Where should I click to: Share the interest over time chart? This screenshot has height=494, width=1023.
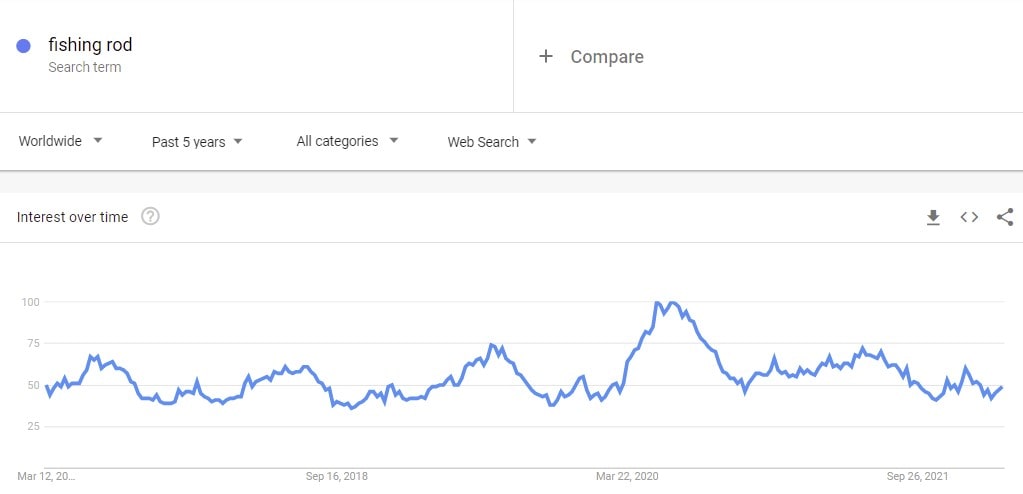click(1005, 217)
